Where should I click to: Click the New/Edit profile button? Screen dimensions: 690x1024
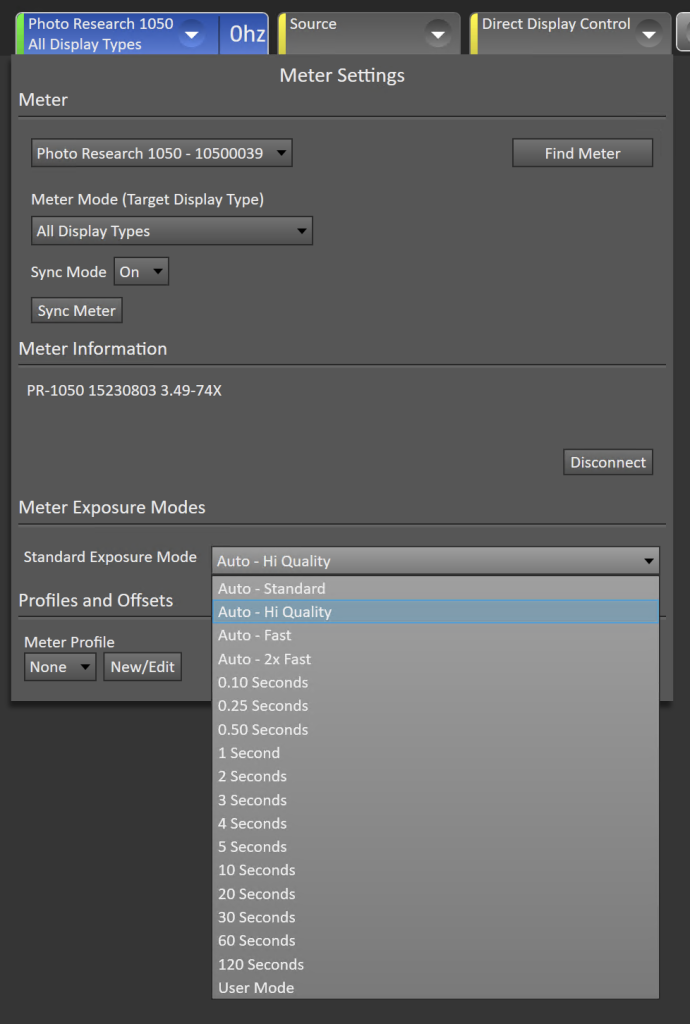(142, 667)
